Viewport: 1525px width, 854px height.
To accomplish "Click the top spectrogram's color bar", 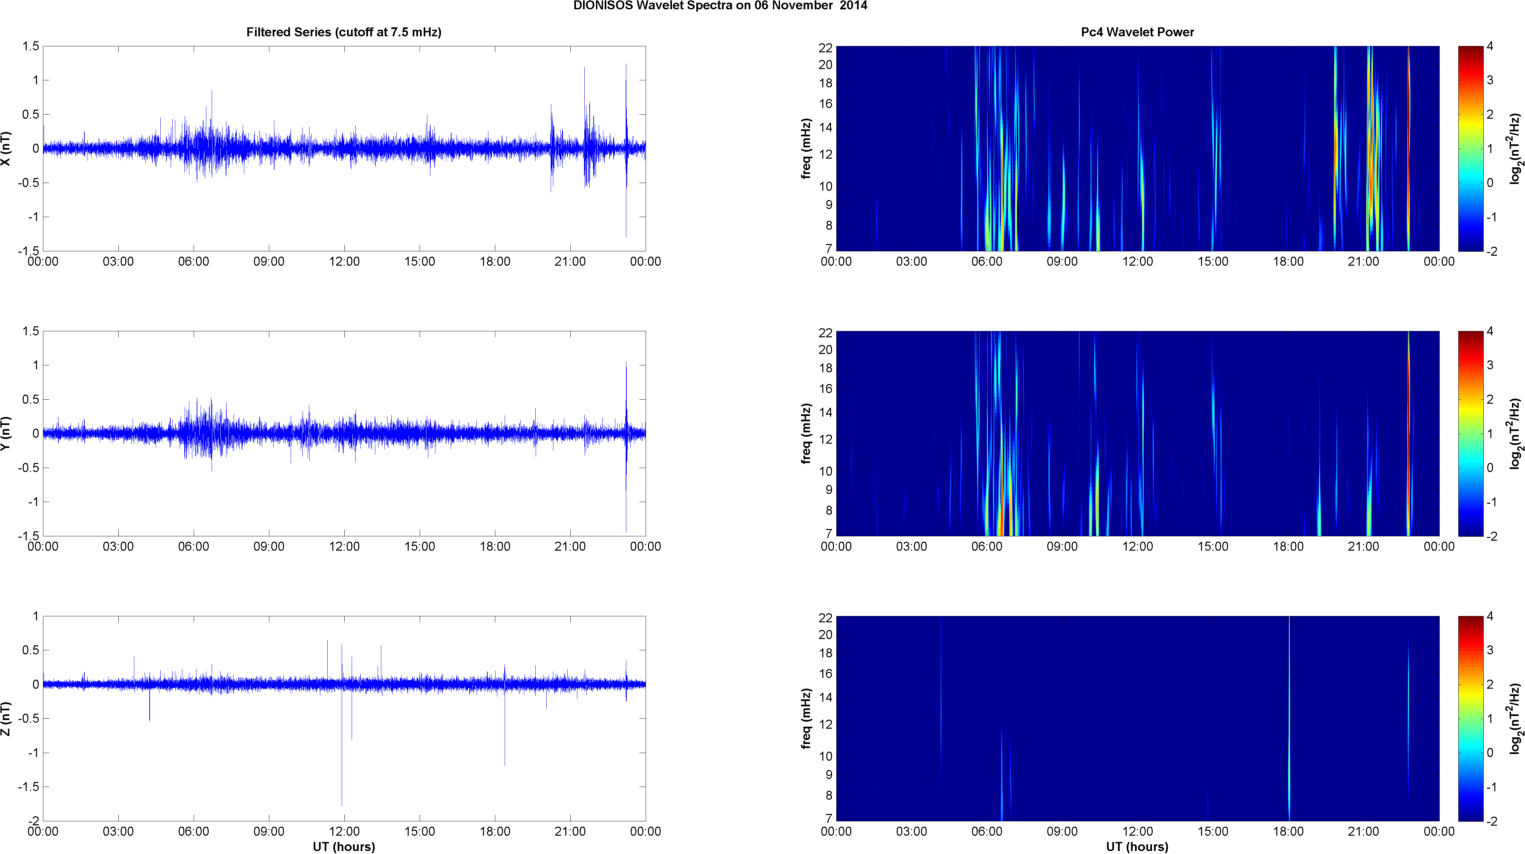I will click(x=1470, y=148).
